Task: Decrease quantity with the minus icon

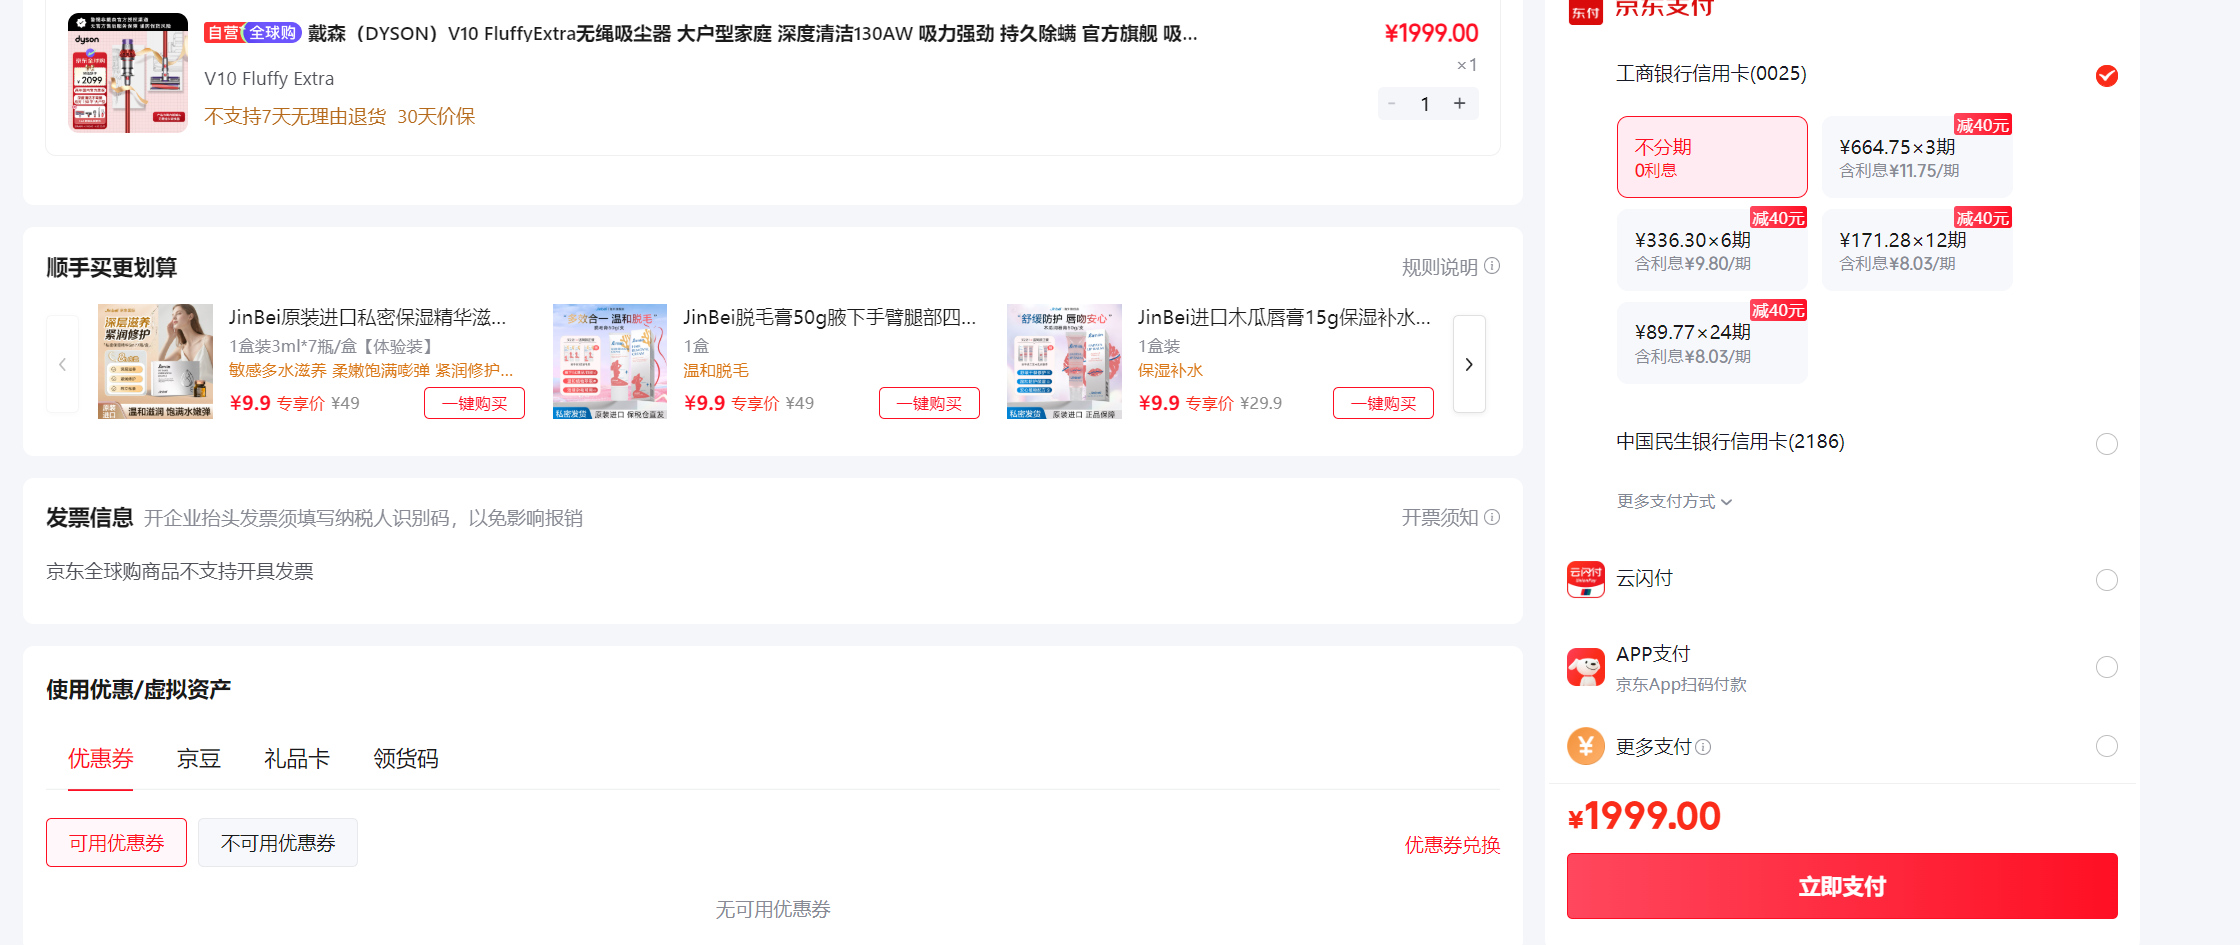Action: click(1392, 103)
